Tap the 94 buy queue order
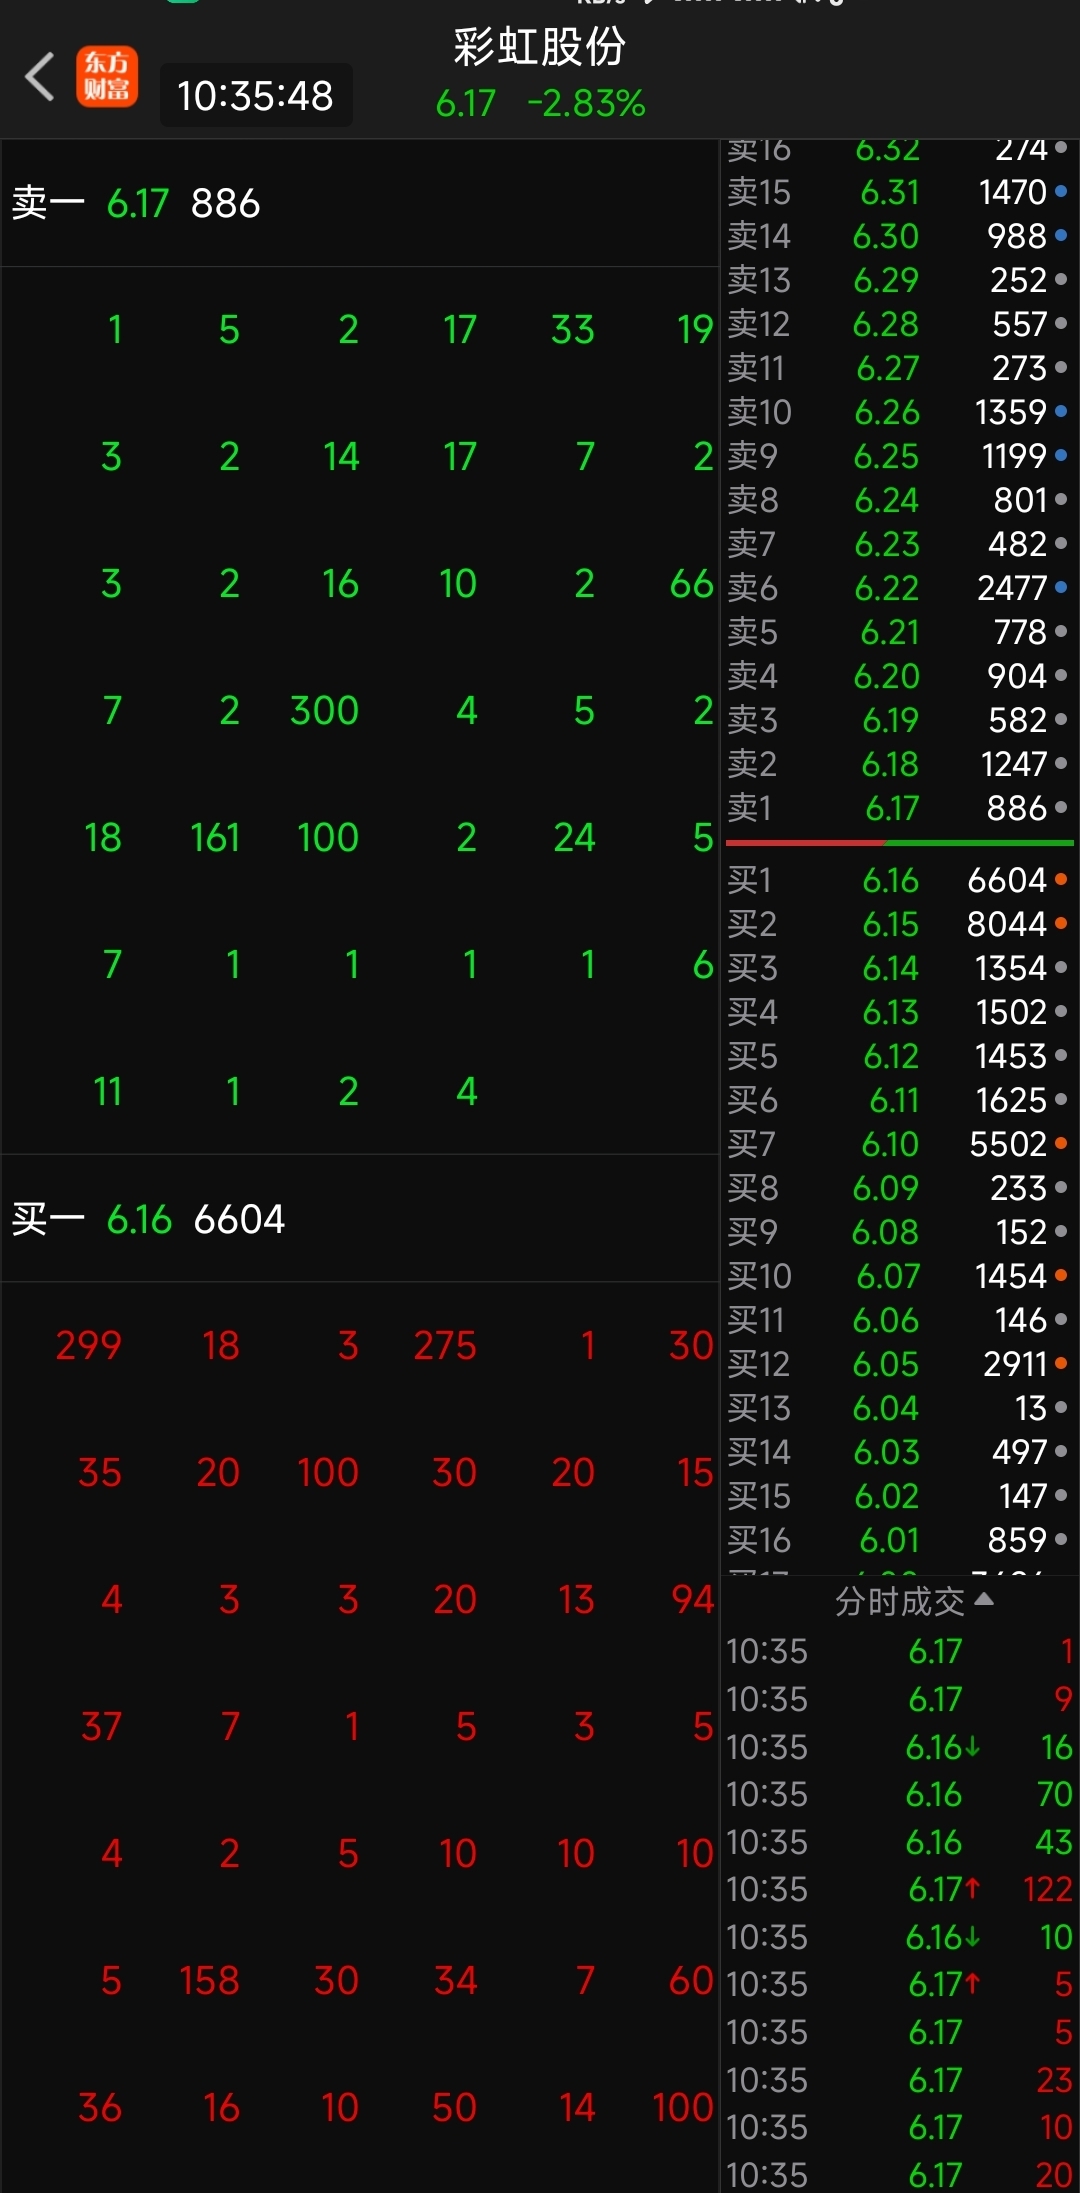The width and height of the screenshot is (1080, 2193). [692, 1600]
